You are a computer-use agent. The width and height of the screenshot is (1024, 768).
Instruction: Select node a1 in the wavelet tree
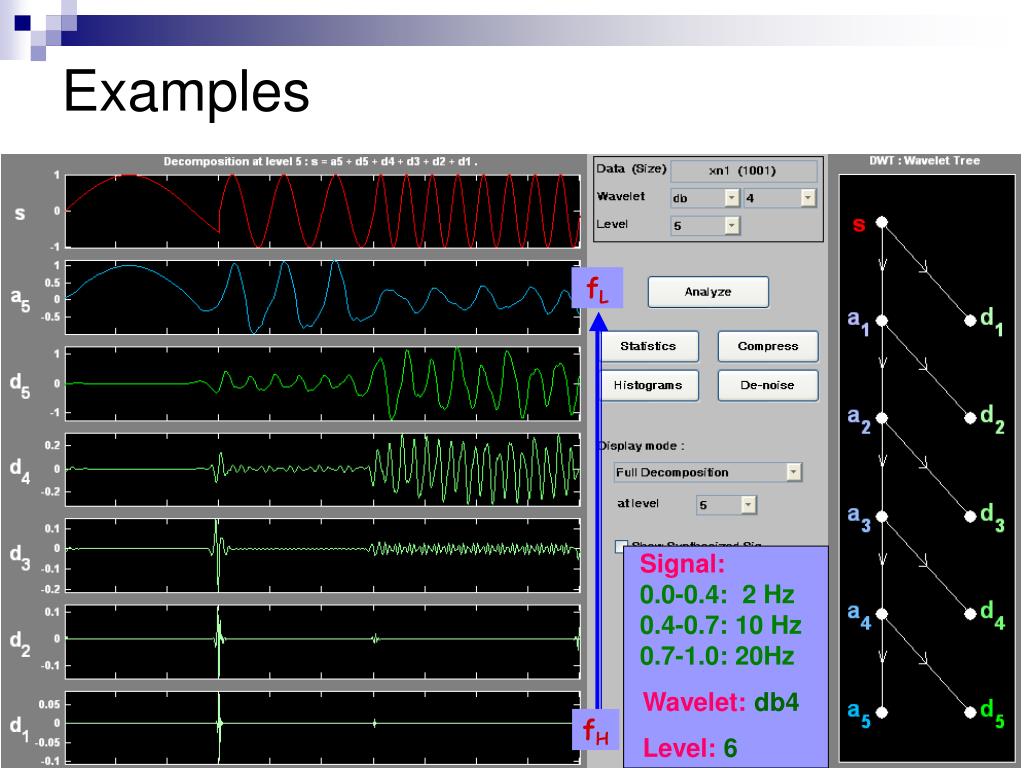click(x=882, y=321)
